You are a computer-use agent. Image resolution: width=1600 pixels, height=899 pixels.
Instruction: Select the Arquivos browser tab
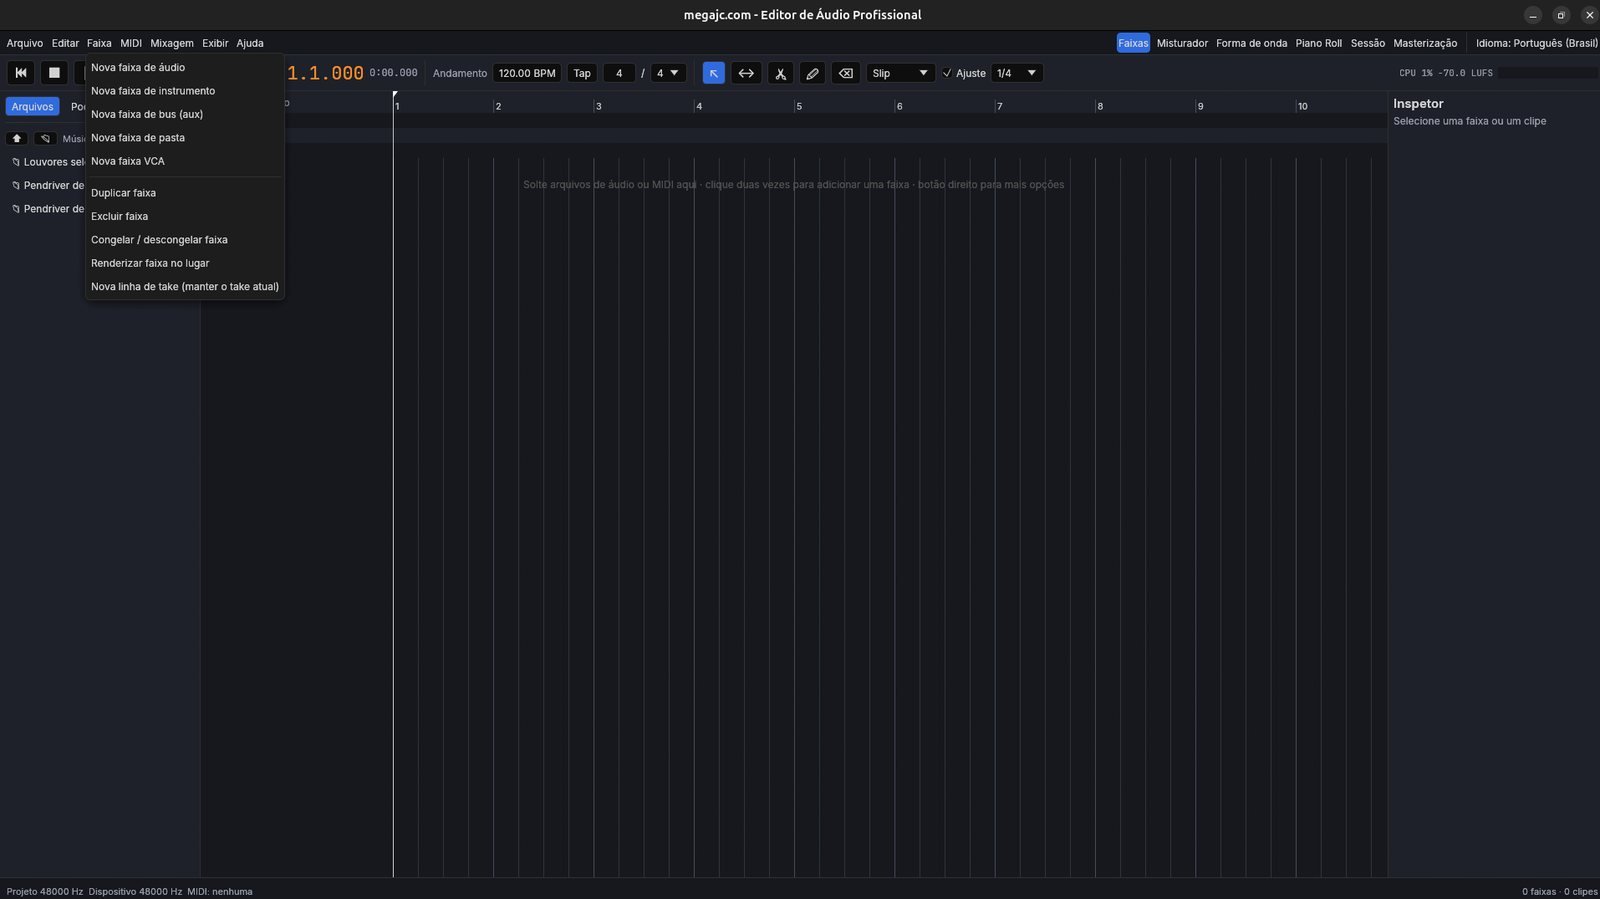click(33, 107)
